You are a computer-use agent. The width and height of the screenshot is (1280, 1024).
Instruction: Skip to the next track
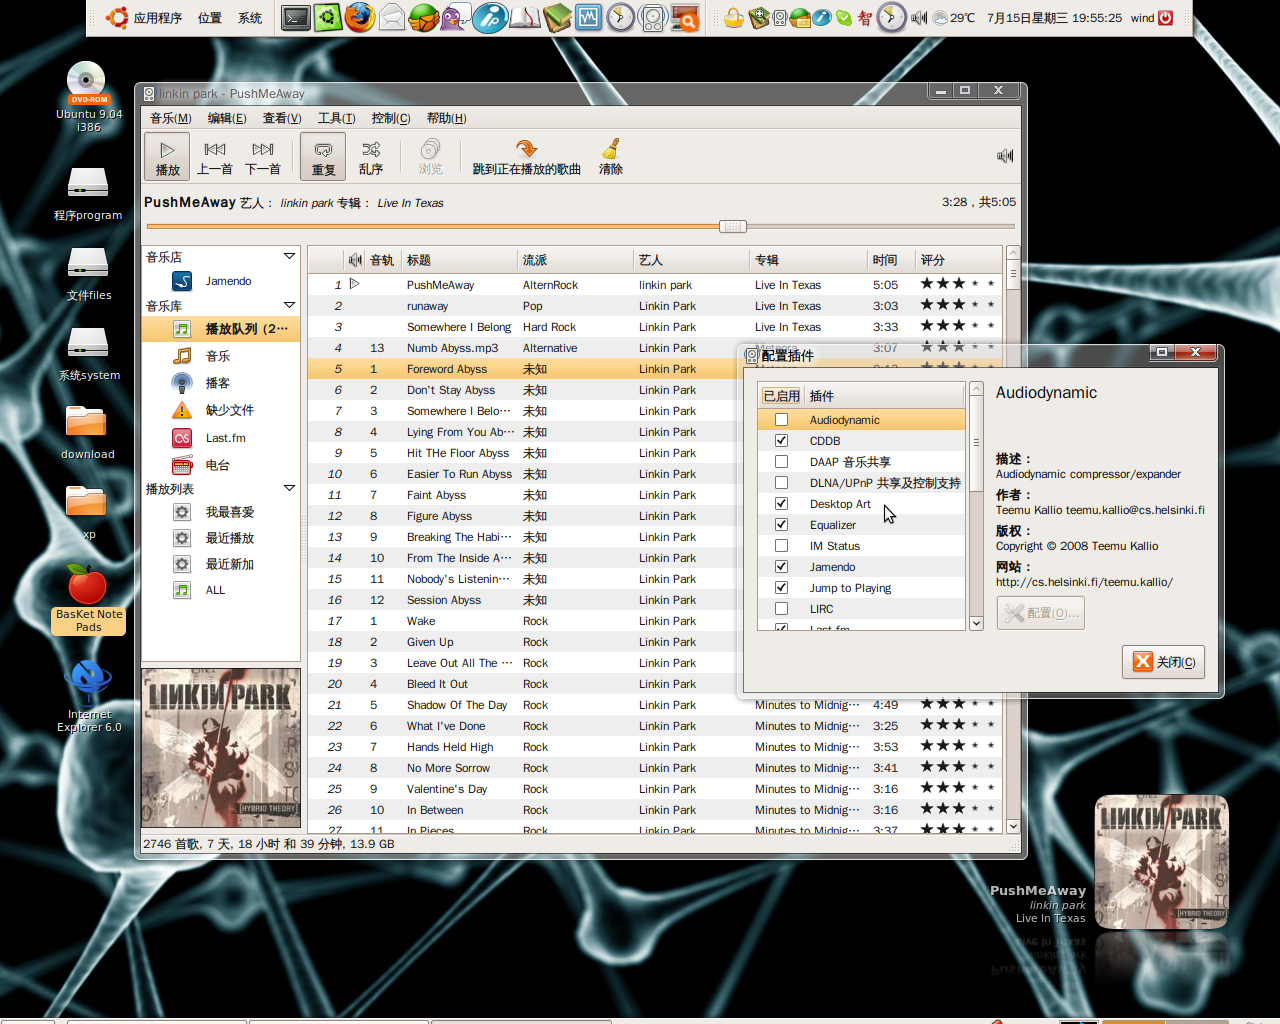[263, 157]
